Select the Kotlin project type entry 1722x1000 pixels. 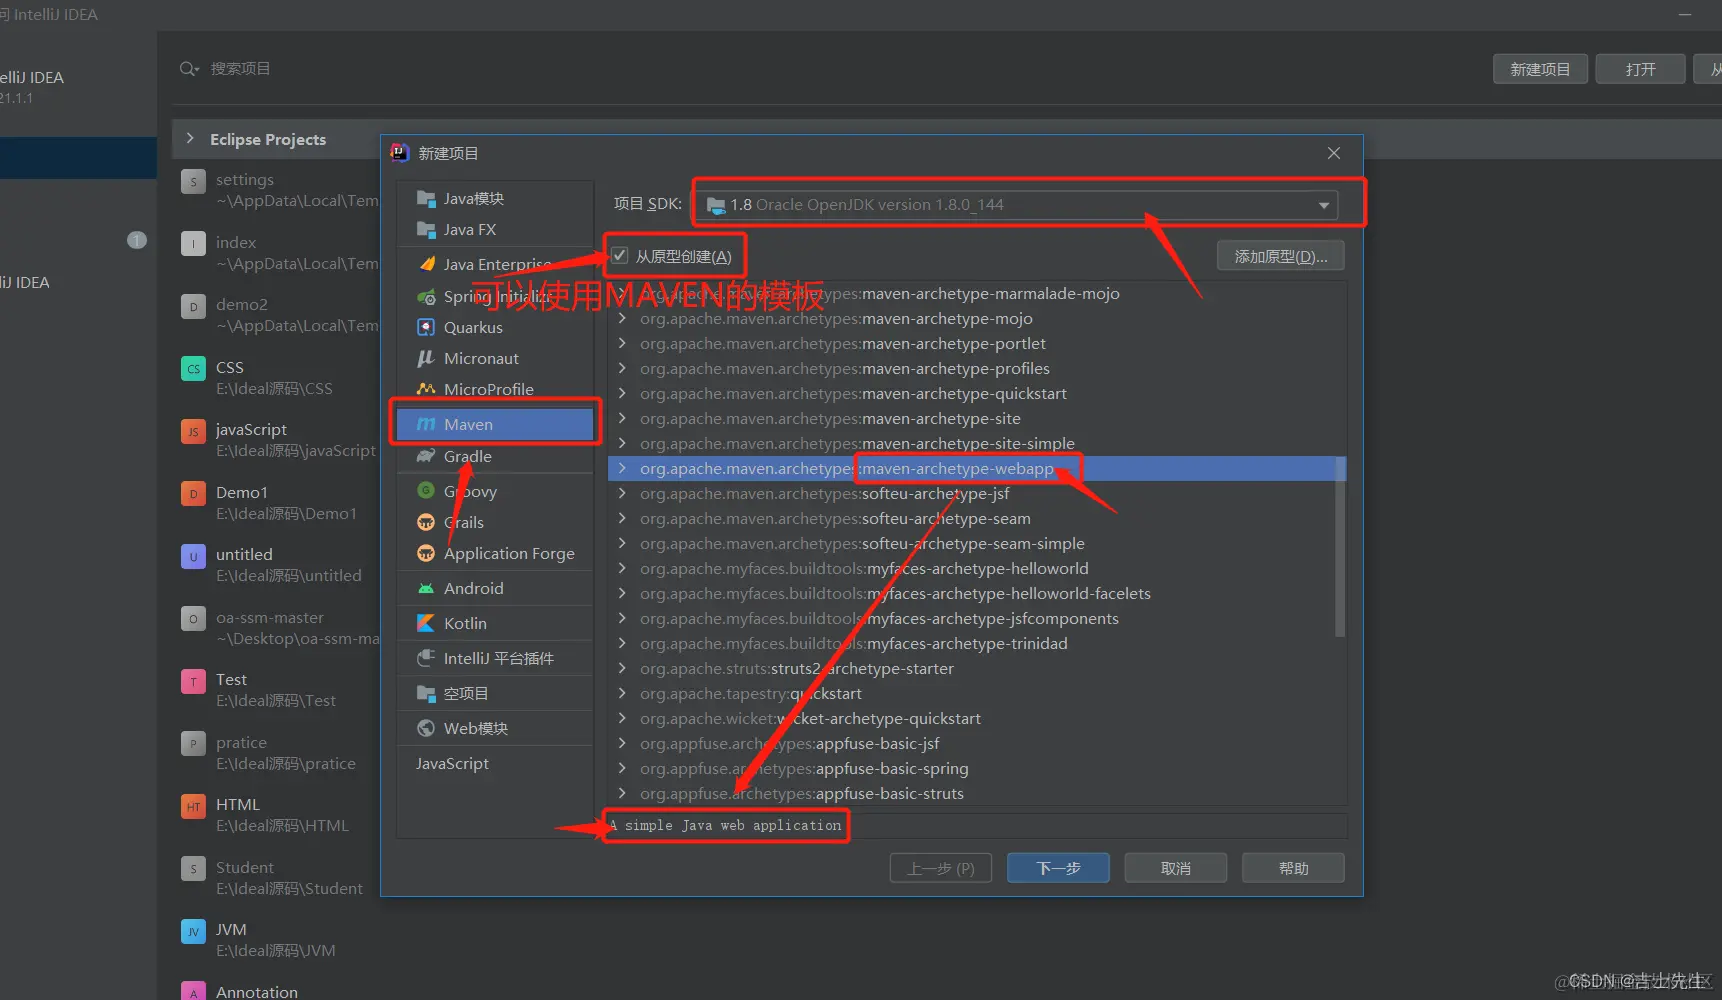[495, 623]
